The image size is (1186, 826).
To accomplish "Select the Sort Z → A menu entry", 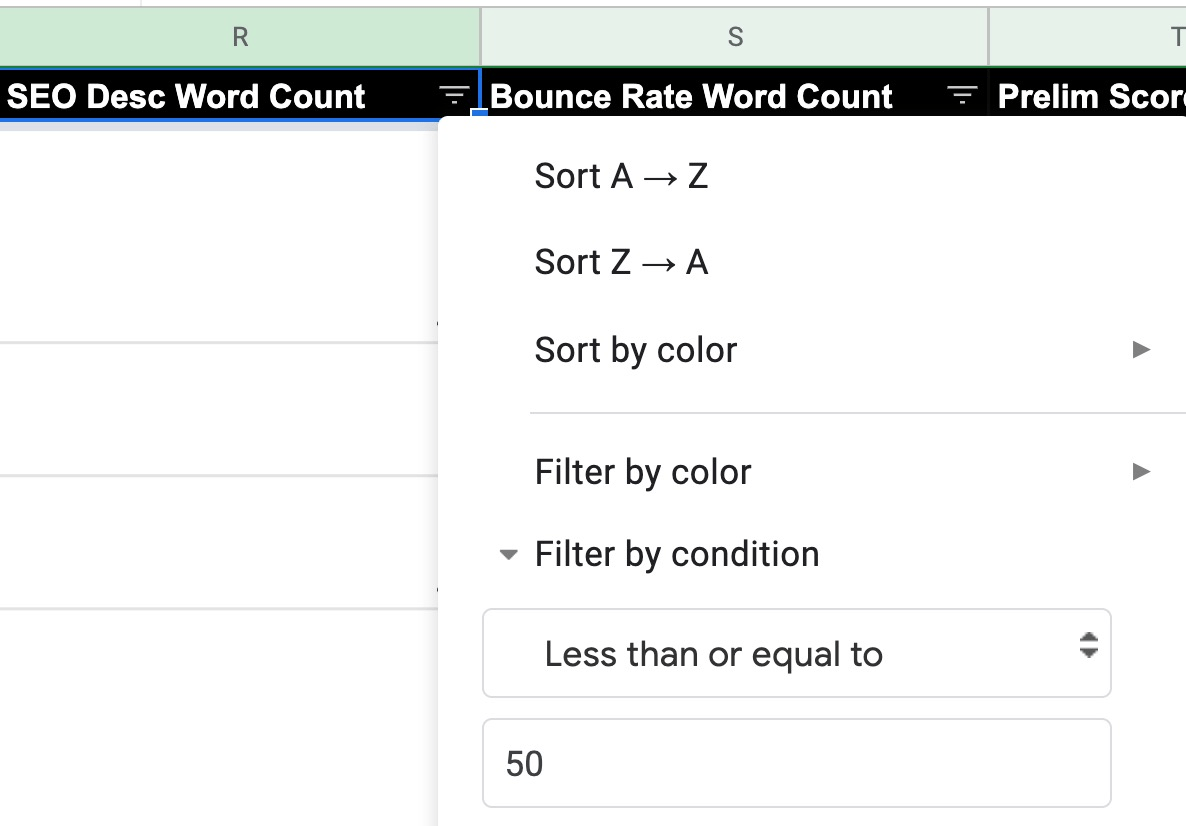I will [622, 262].
